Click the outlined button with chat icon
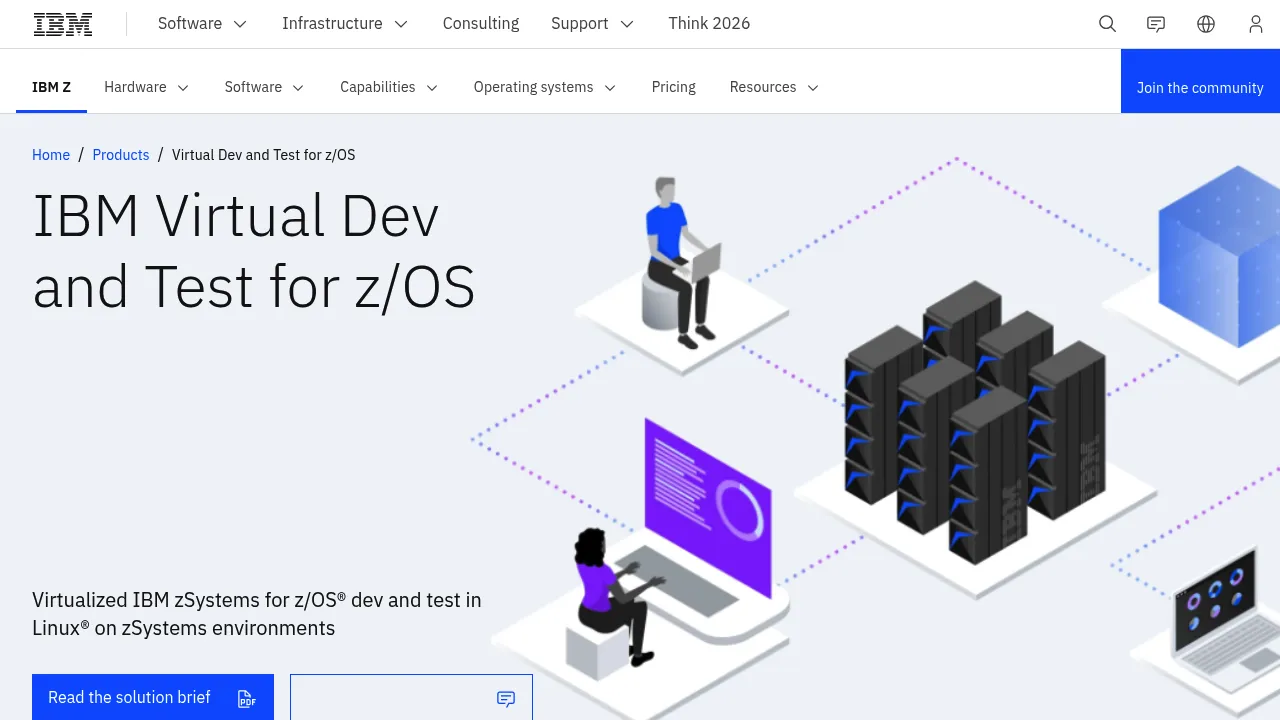 [411, 697]
